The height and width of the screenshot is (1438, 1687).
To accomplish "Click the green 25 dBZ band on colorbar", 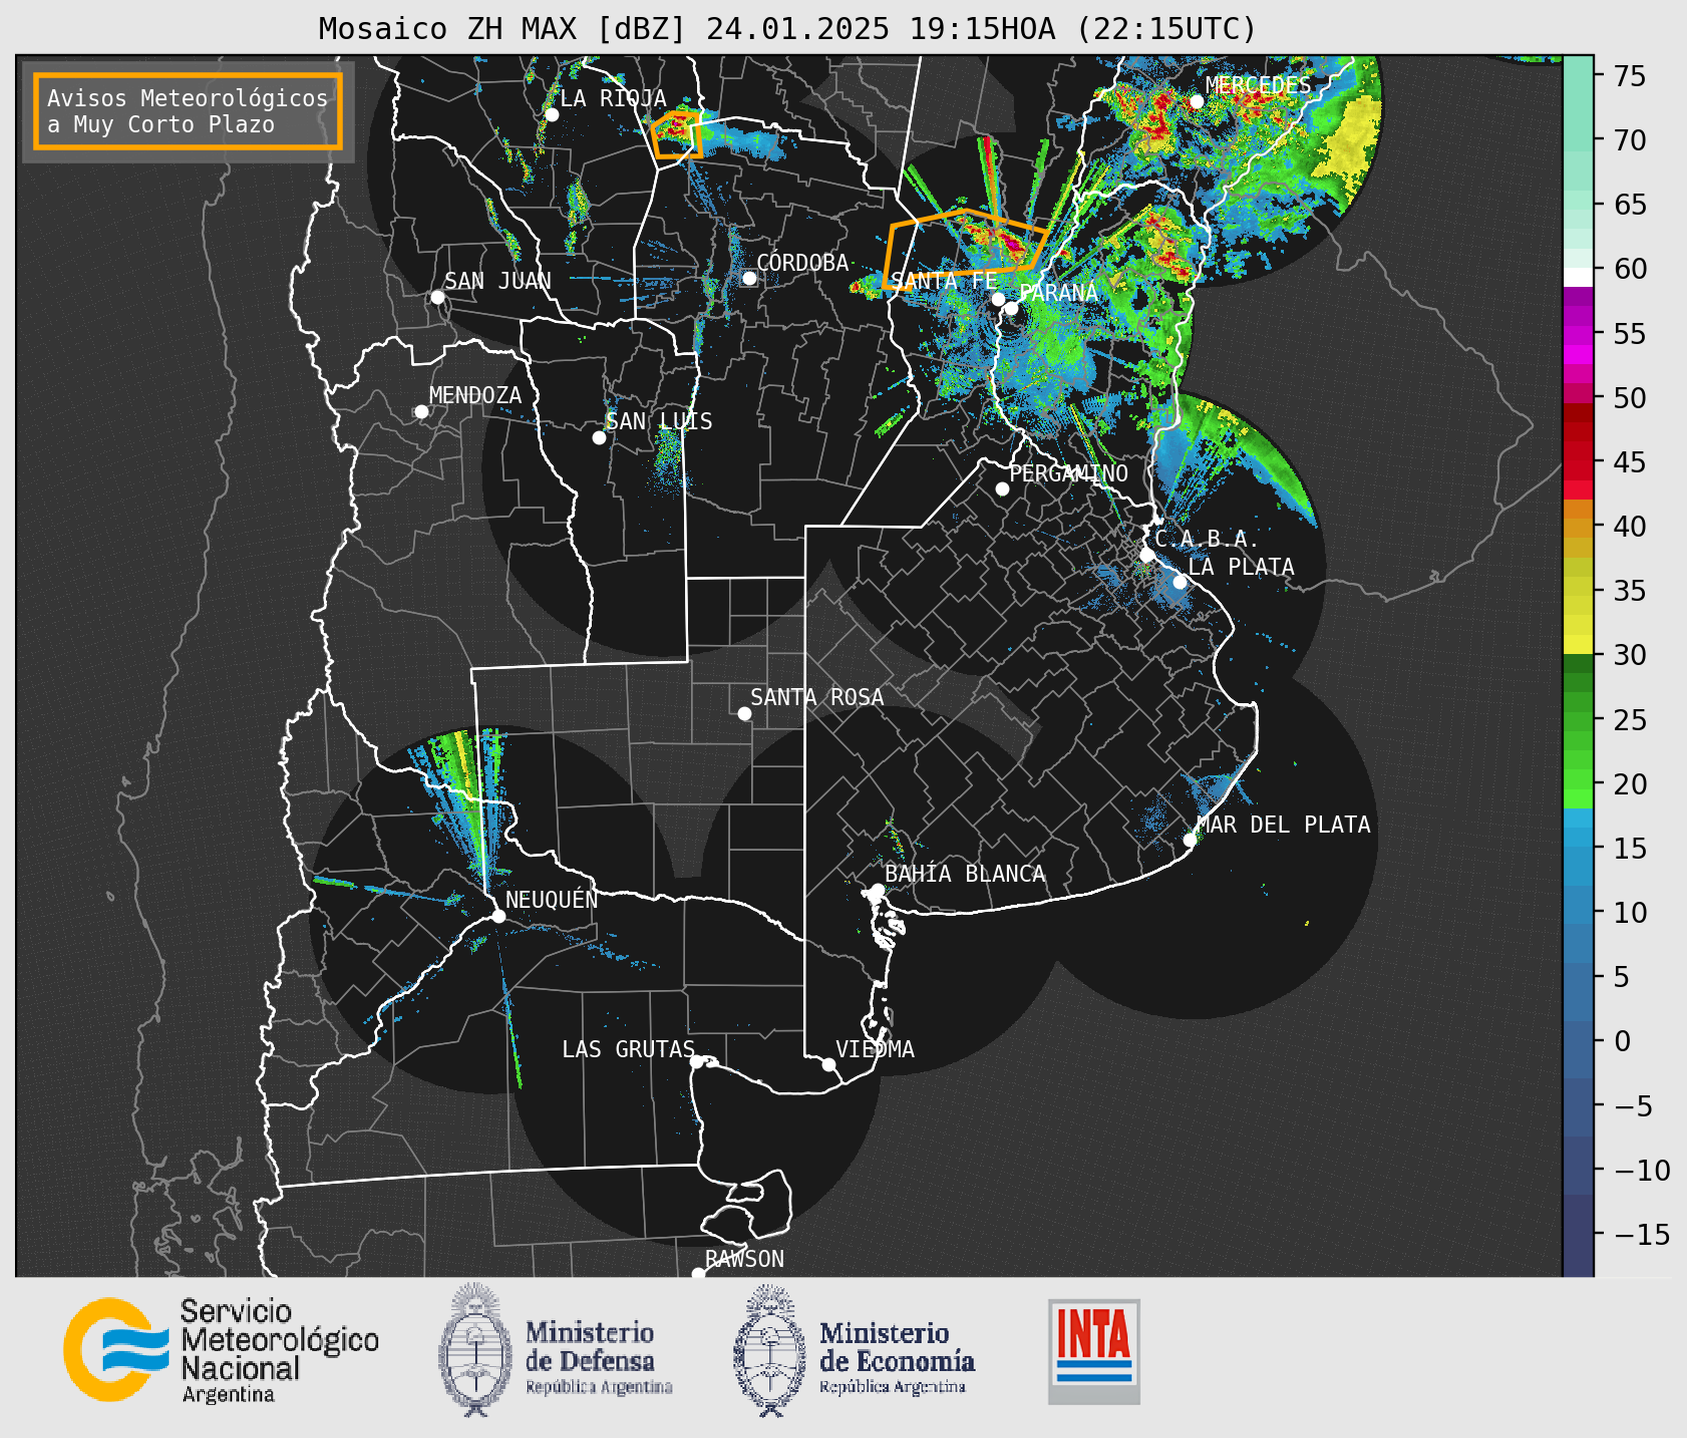I will pyautogui.click(x=1578, y=719).
